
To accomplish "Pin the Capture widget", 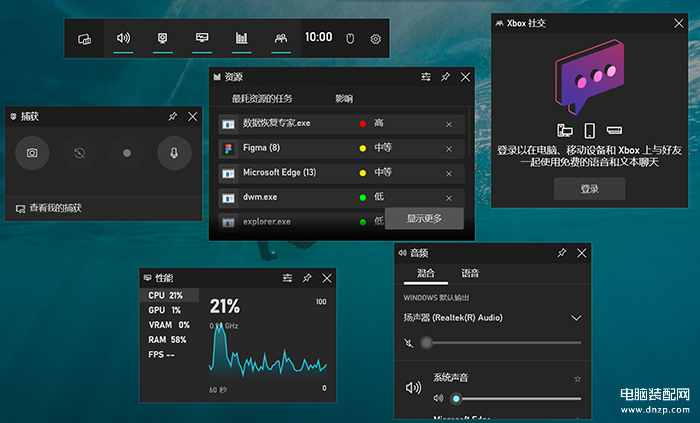I will click(172, 116).
